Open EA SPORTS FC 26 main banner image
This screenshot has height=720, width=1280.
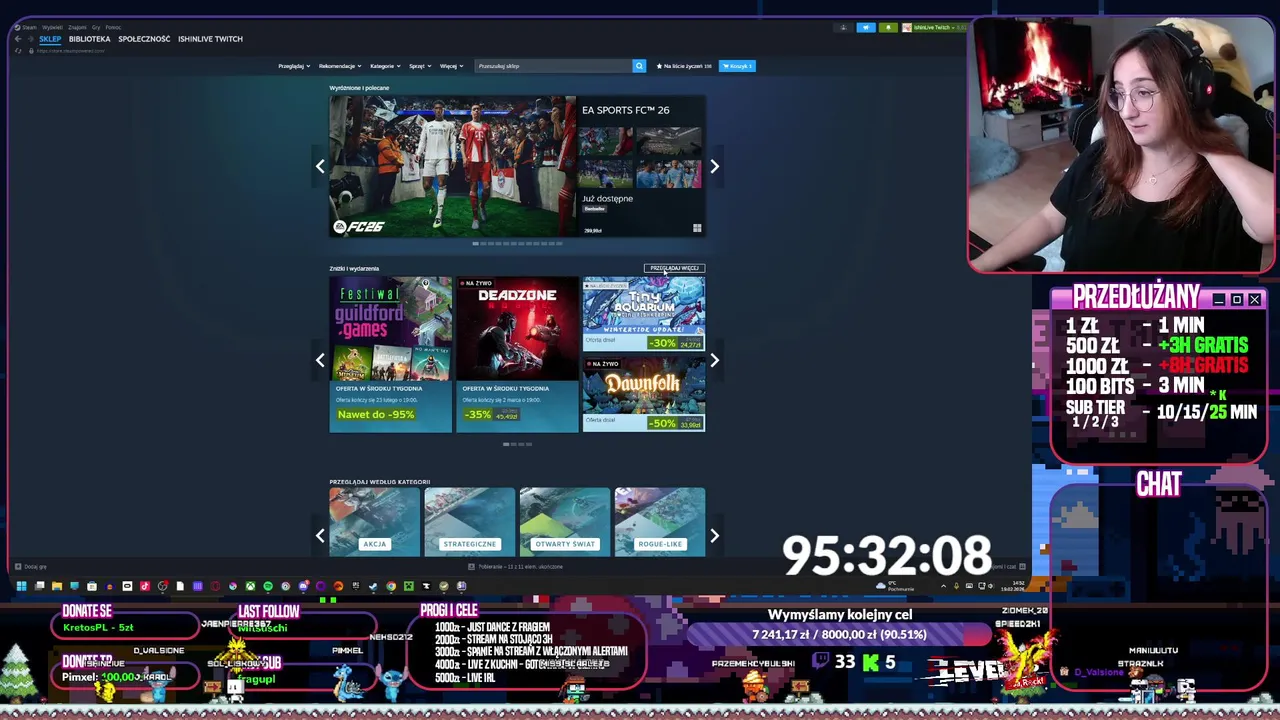pos(453,166)
